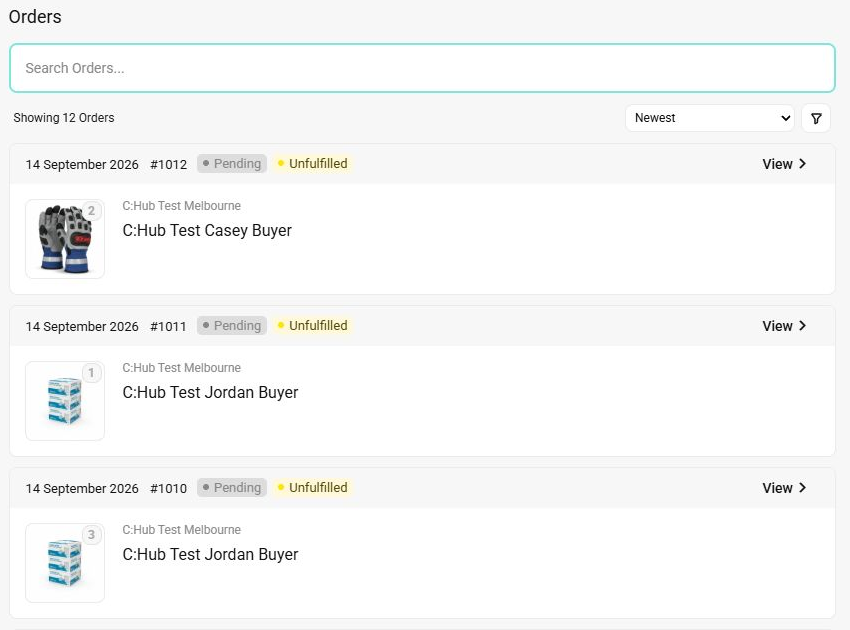Screen dimensions: 850x630
Task: Click the #1012 order number
Action: (x=169, y=164)
